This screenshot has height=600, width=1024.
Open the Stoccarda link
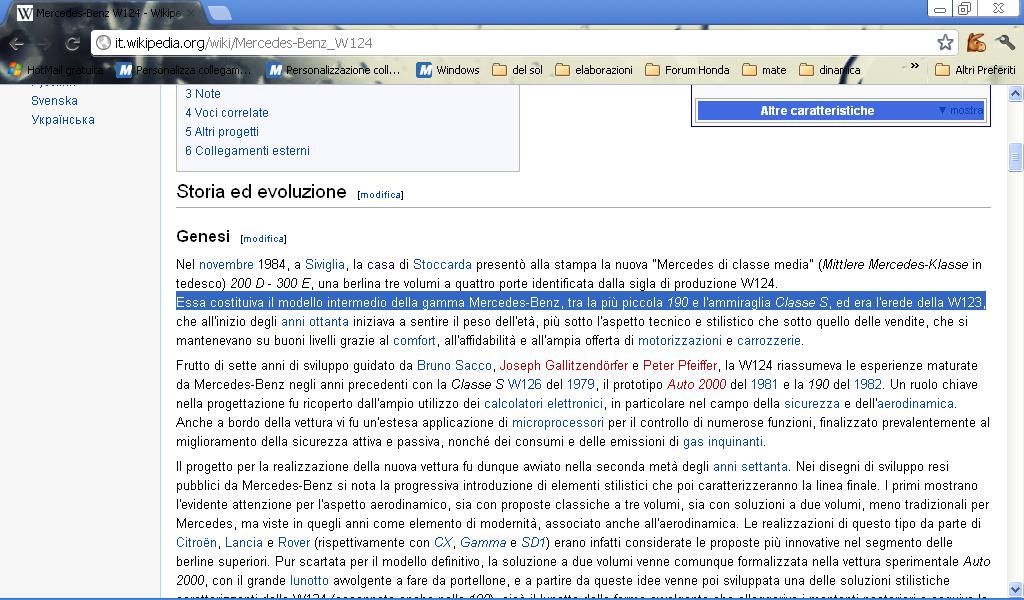pos(442,264)
